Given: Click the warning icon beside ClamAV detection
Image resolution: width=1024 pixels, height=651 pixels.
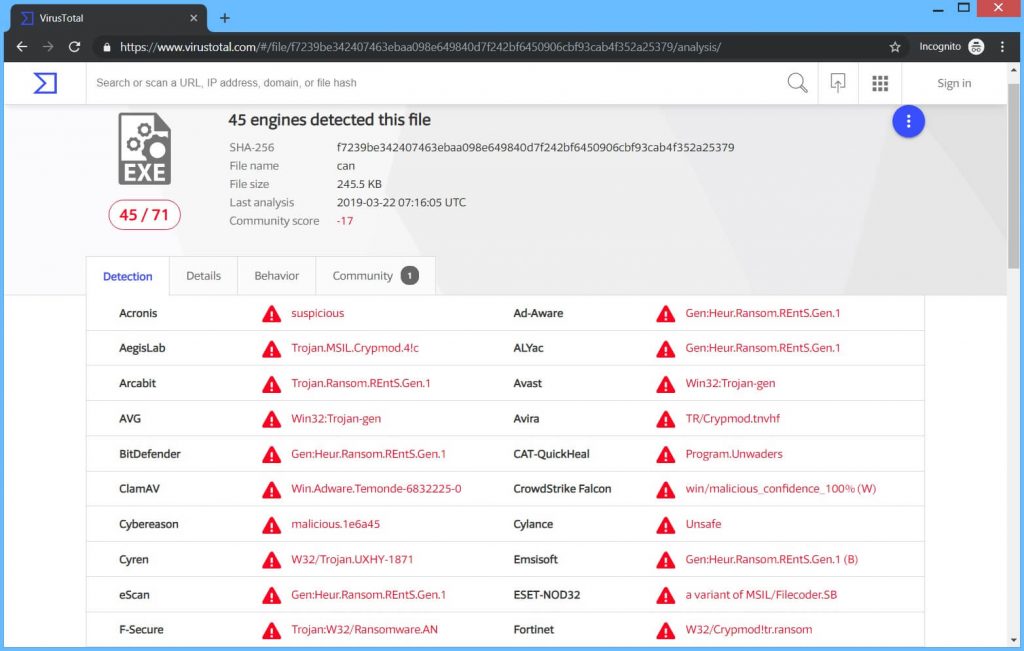Looking at the screenshot, I should (x=271, y=489).
